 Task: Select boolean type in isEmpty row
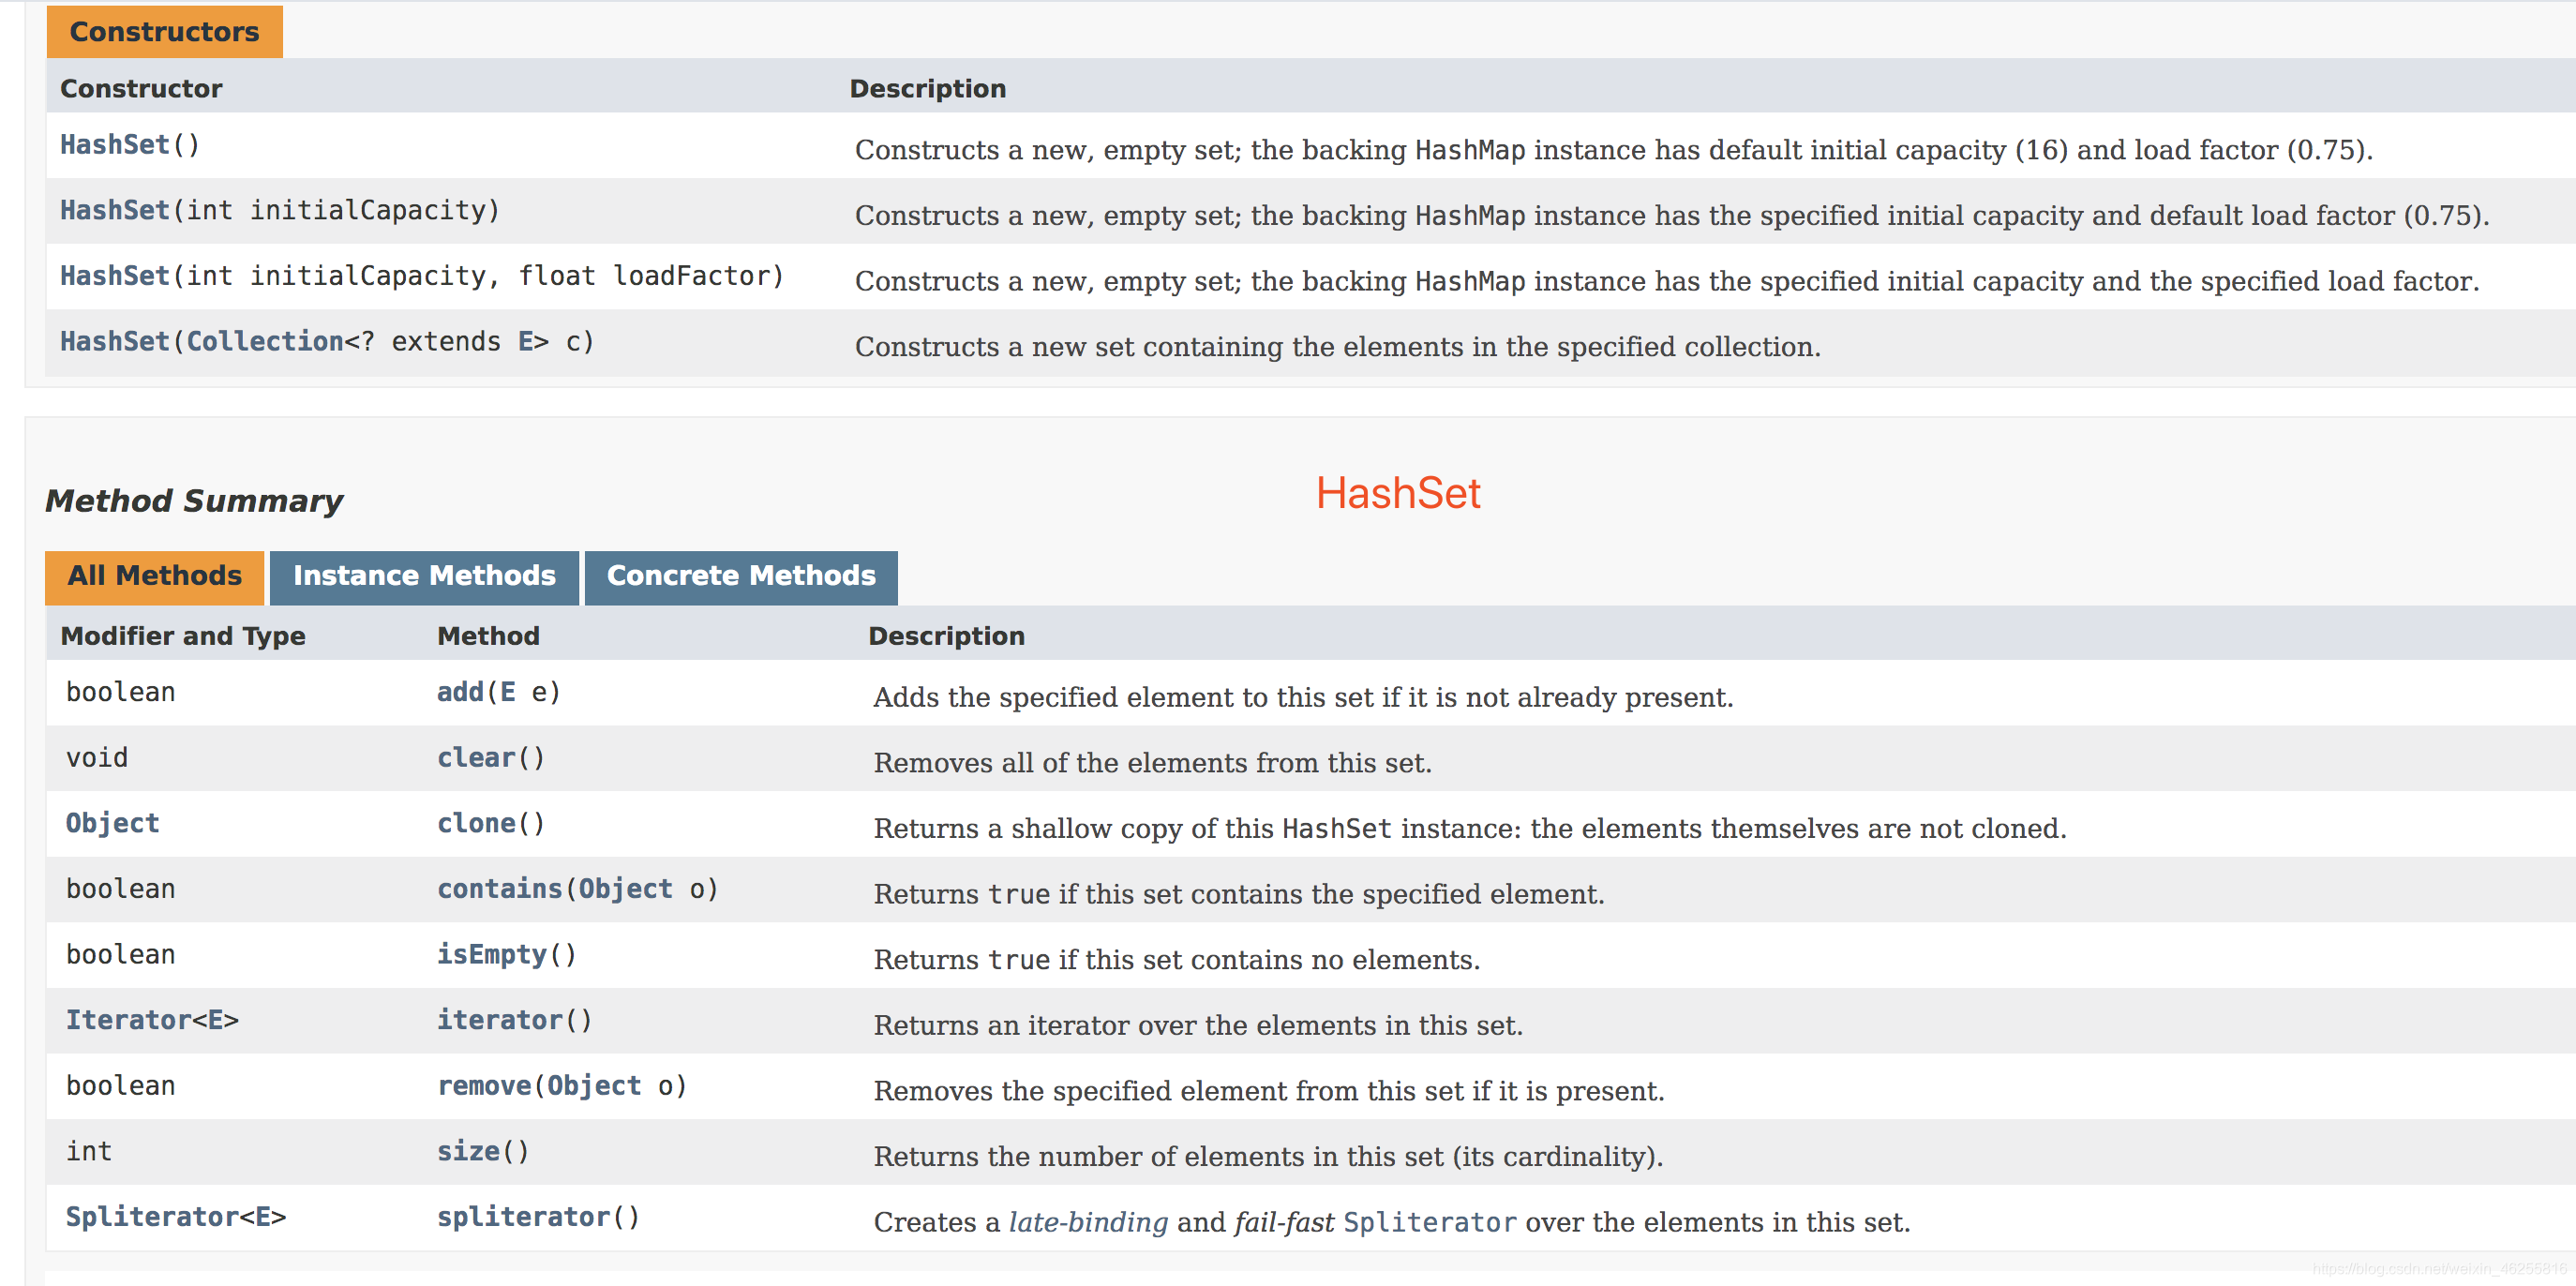coord(121,955)
